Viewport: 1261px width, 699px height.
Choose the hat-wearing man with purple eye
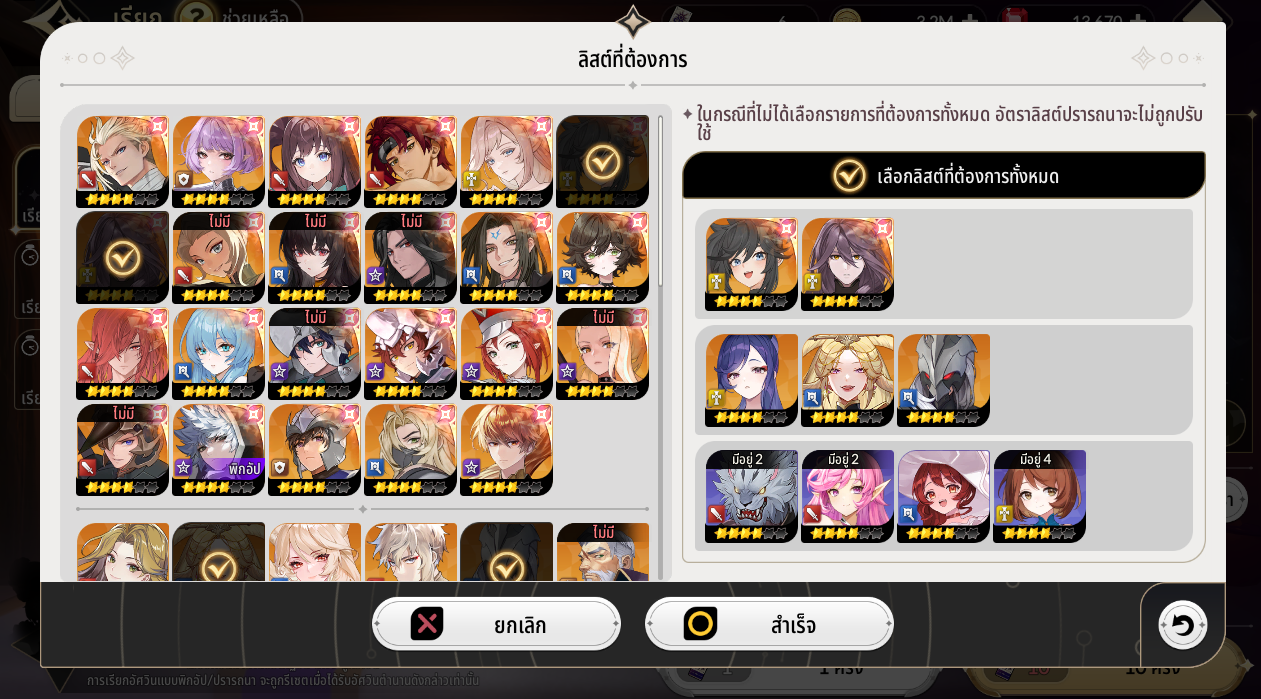pos(122,449)
